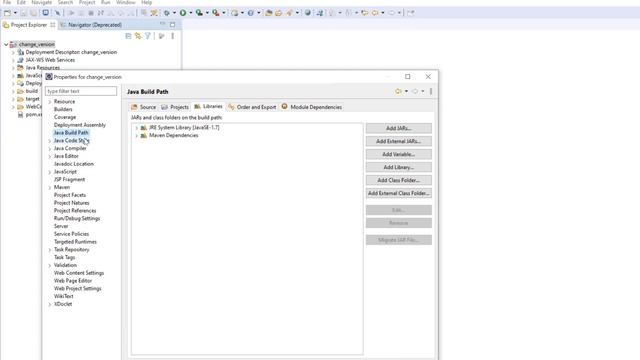Click the Debug bug toolbar icon
The image size is (640, 360).
(x=167, y=13)
